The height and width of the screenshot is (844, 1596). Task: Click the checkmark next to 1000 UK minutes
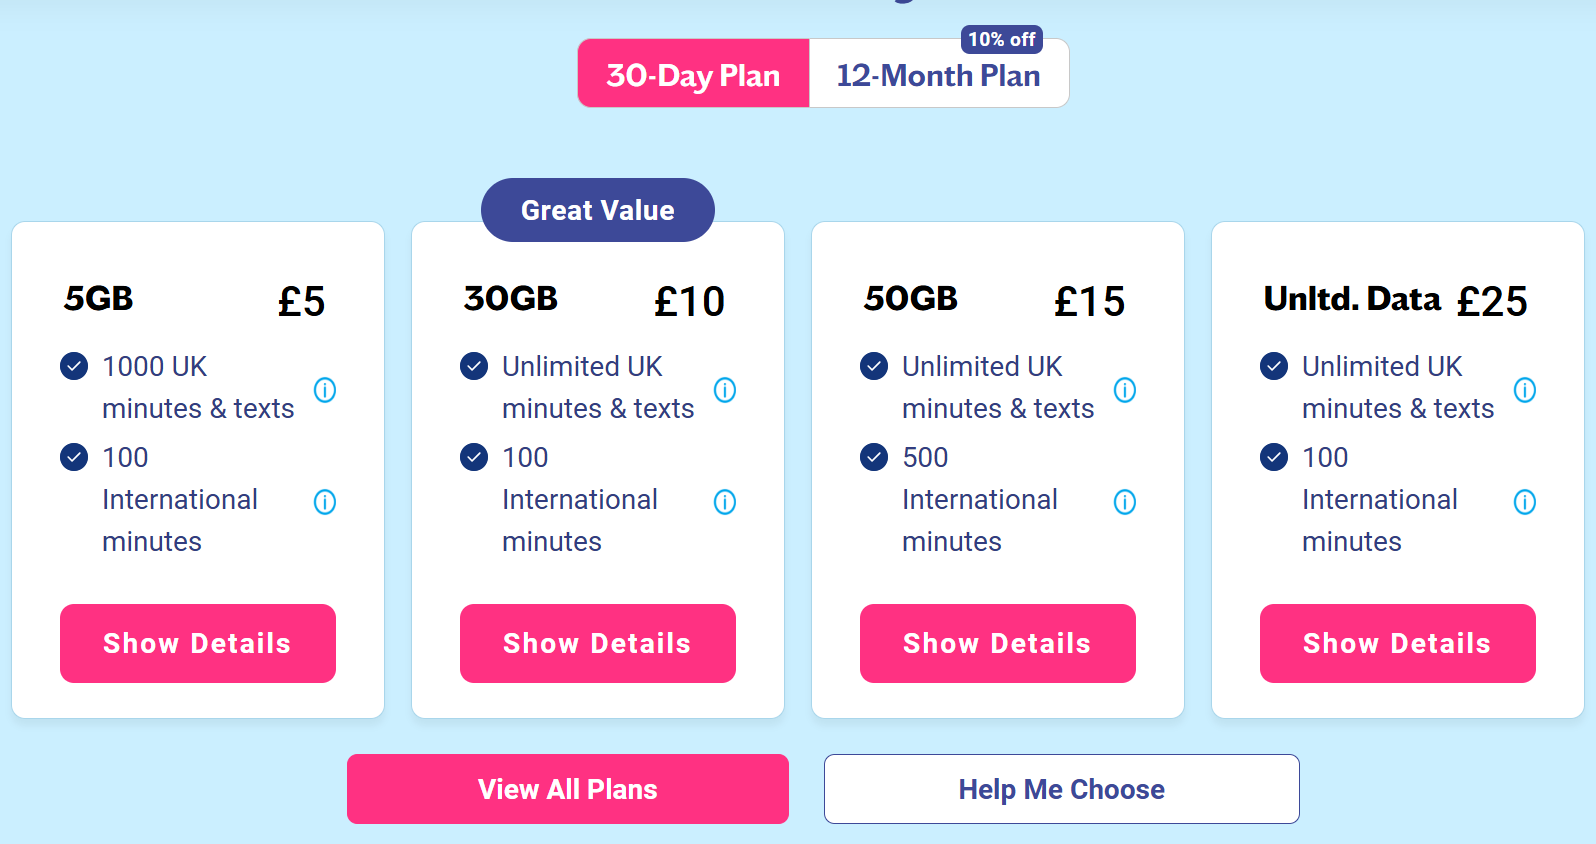pos(74,366)
